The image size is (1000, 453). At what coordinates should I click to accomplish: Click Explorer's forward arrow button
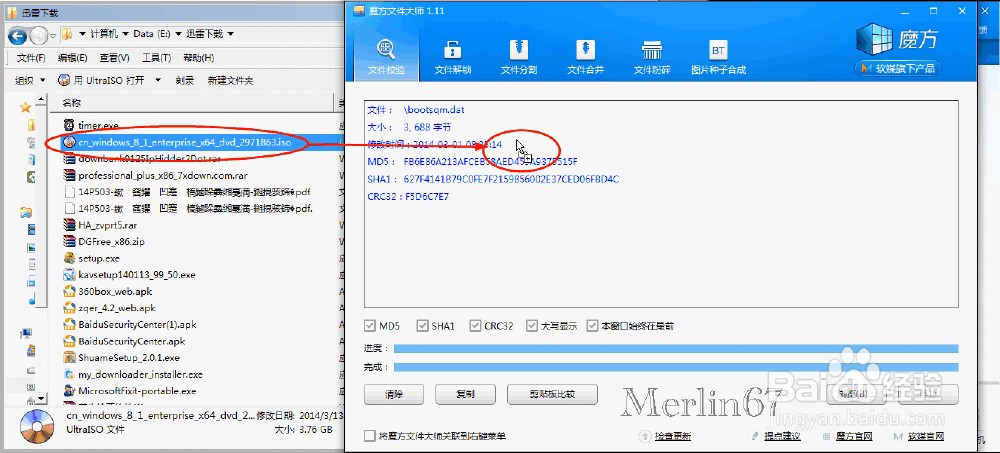[x=38, y=35]
